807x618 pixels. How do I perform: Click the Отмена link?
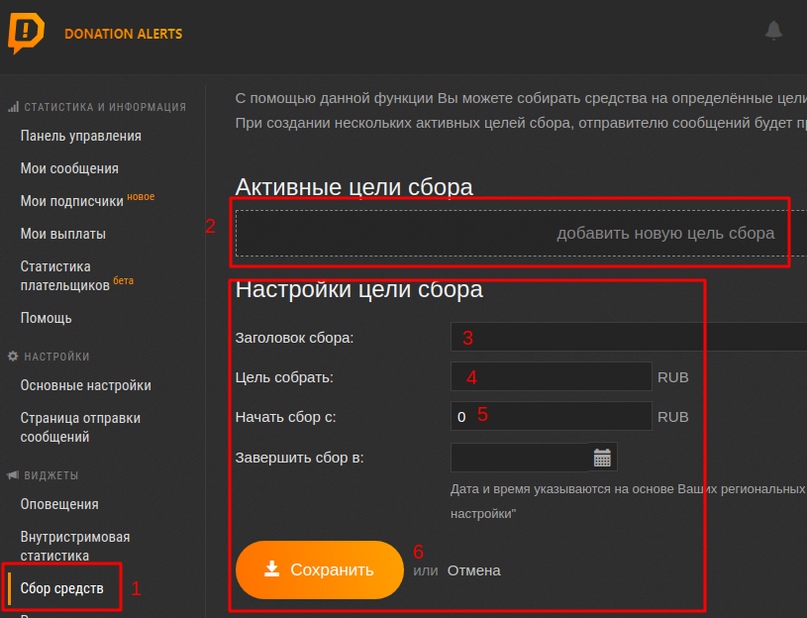click(x=473, y=571)
